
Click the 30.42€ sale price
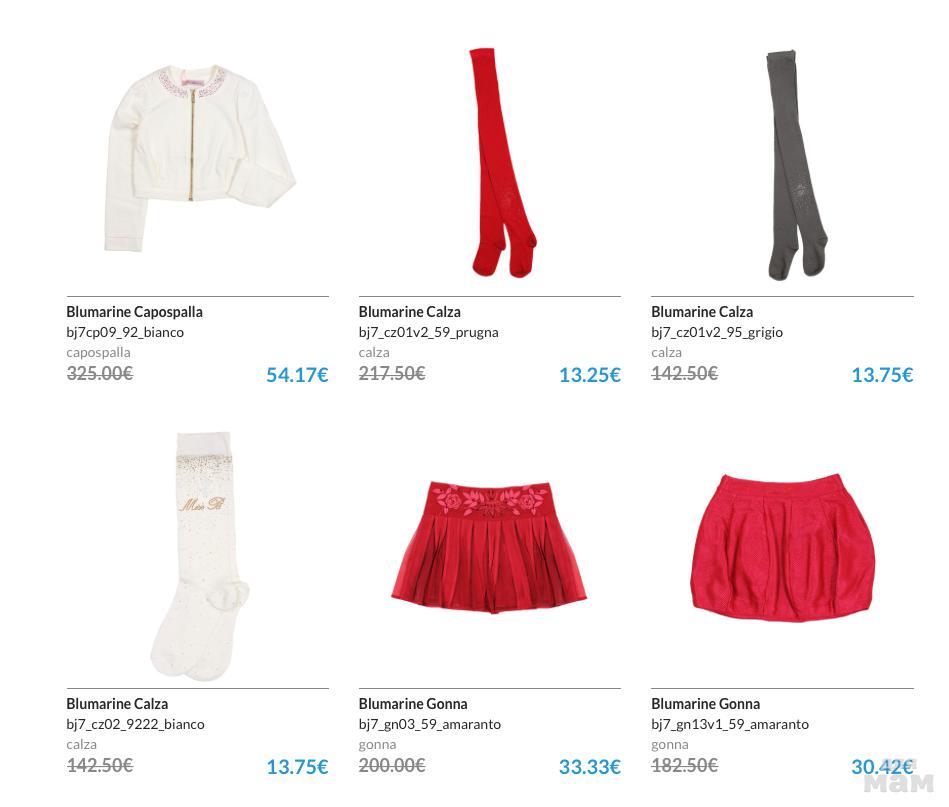tap(882, 768)
